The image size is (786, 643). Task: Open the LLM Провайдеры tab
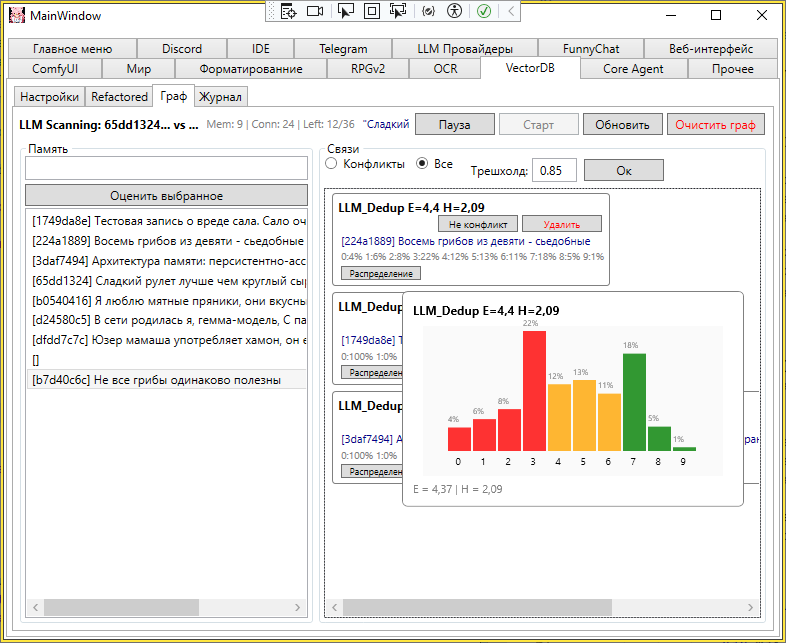(465, 49)
